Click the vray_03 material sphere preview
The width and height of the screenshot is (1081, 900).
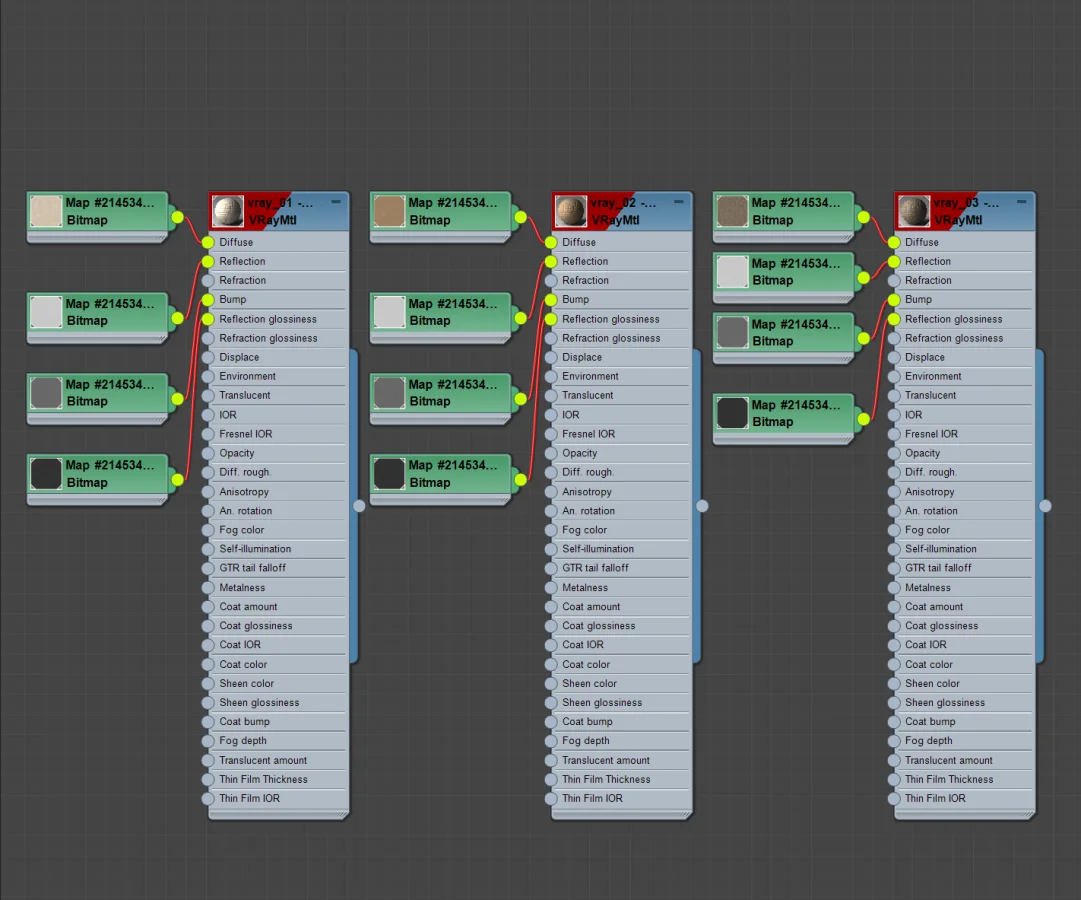913,211
